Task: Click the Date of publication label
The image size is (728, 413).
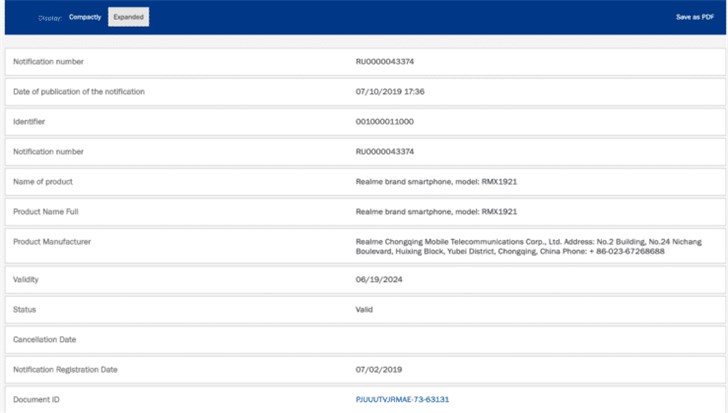Action: (x=78, y=92)
